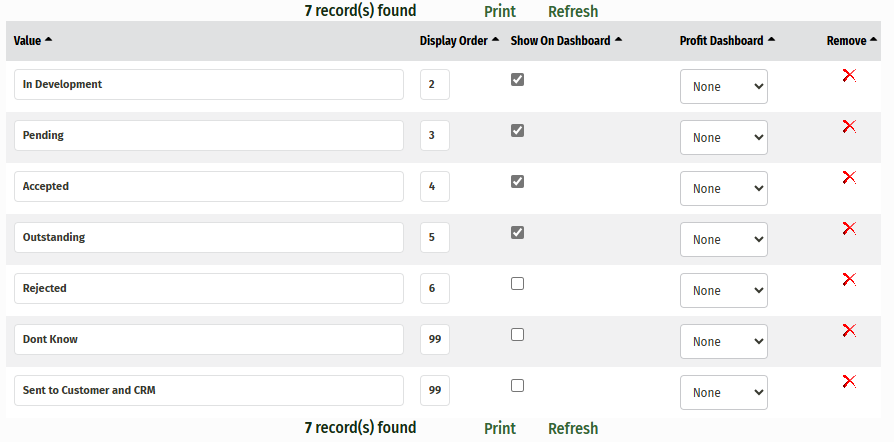This screenshot has height=442, width=894.
Task: Remove the Accepted status row
Action: tap(849, 177)
